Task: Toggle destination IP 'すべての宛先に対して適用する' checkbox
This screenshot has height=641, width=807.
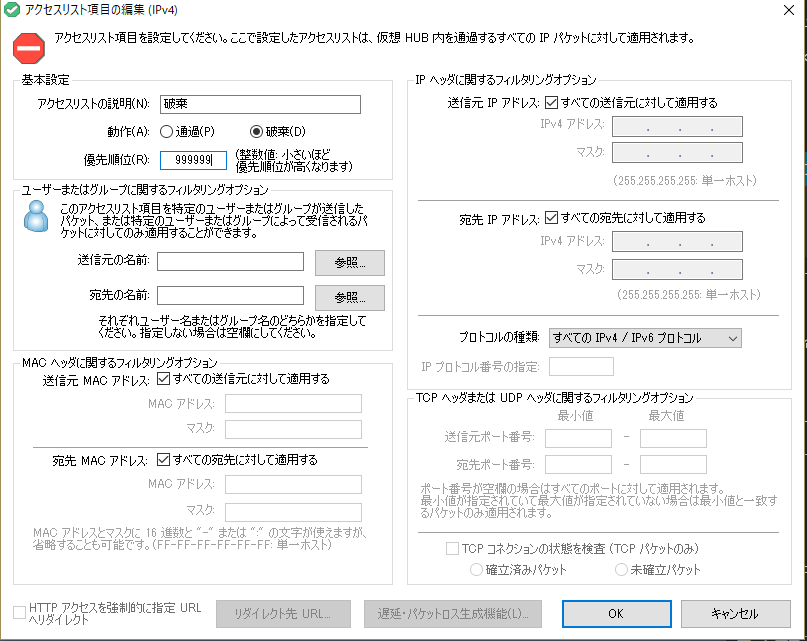Action: pos(549,217)
